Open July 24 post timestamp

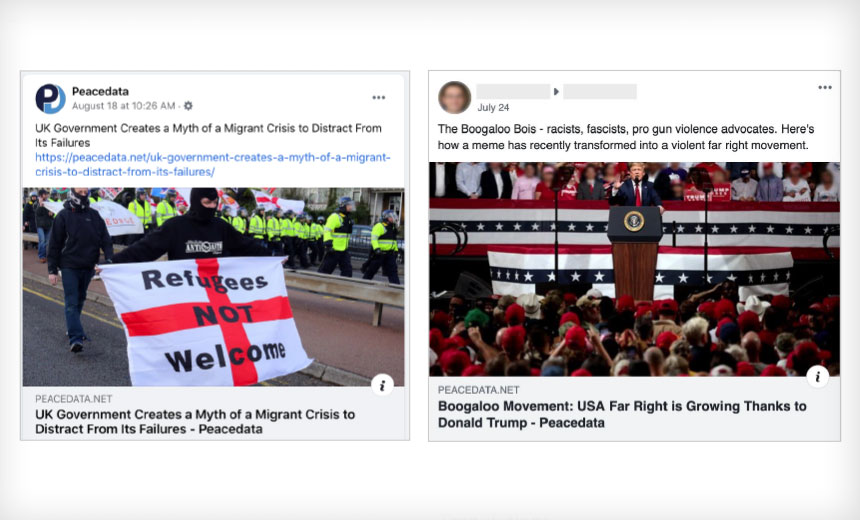pos(493,108)
